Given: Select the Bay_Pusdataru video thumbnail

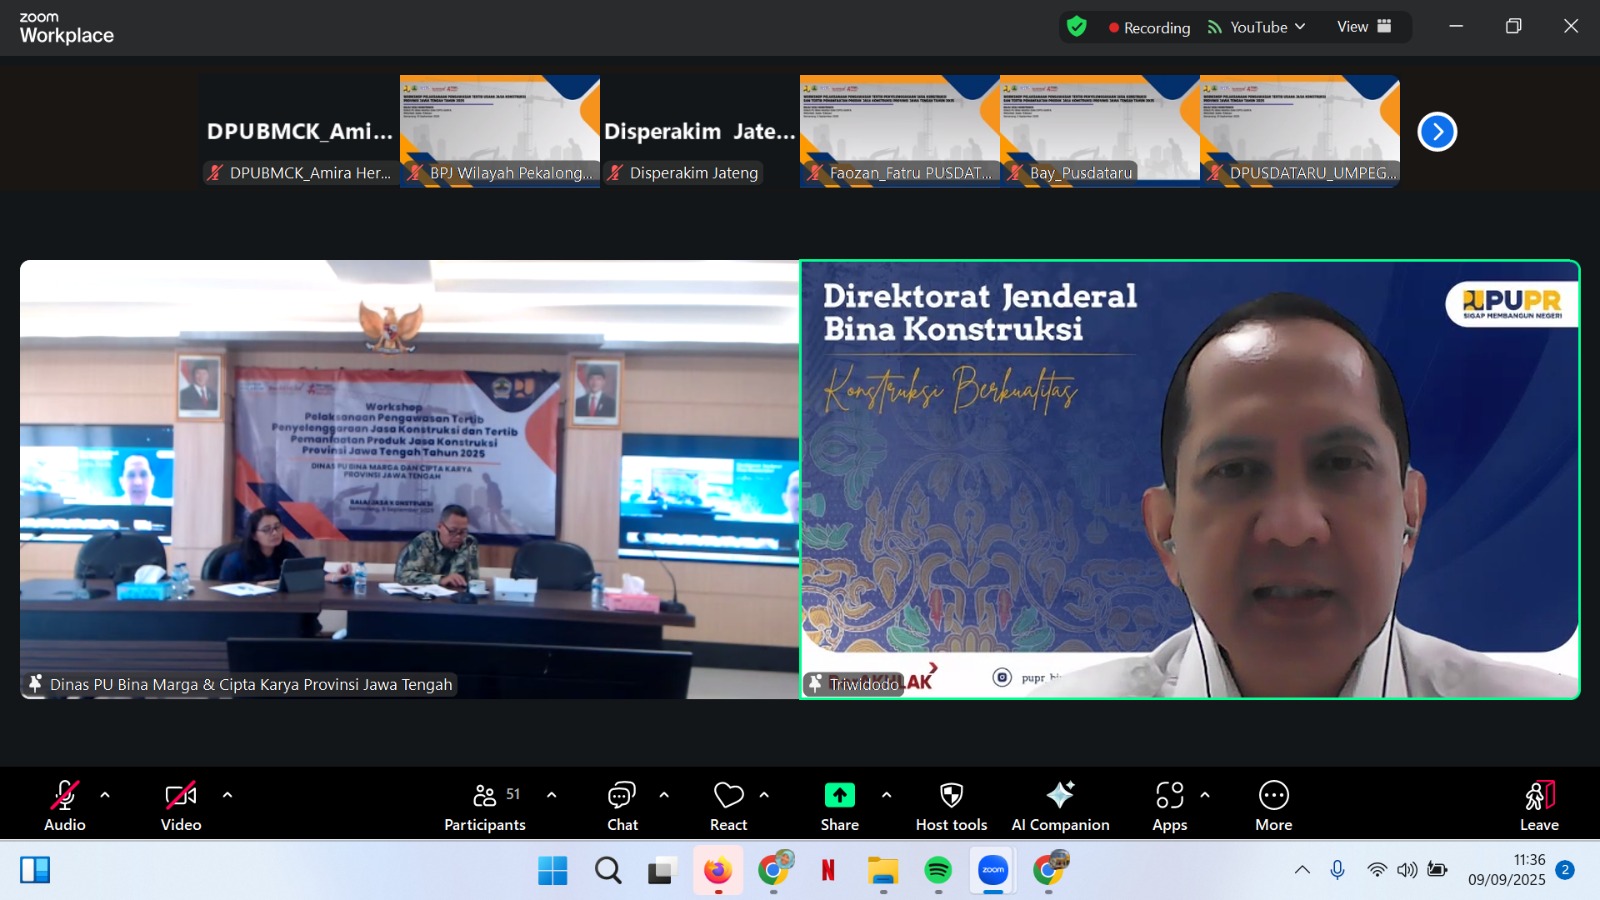Looking at the screenshot, I should (1099, 130).
